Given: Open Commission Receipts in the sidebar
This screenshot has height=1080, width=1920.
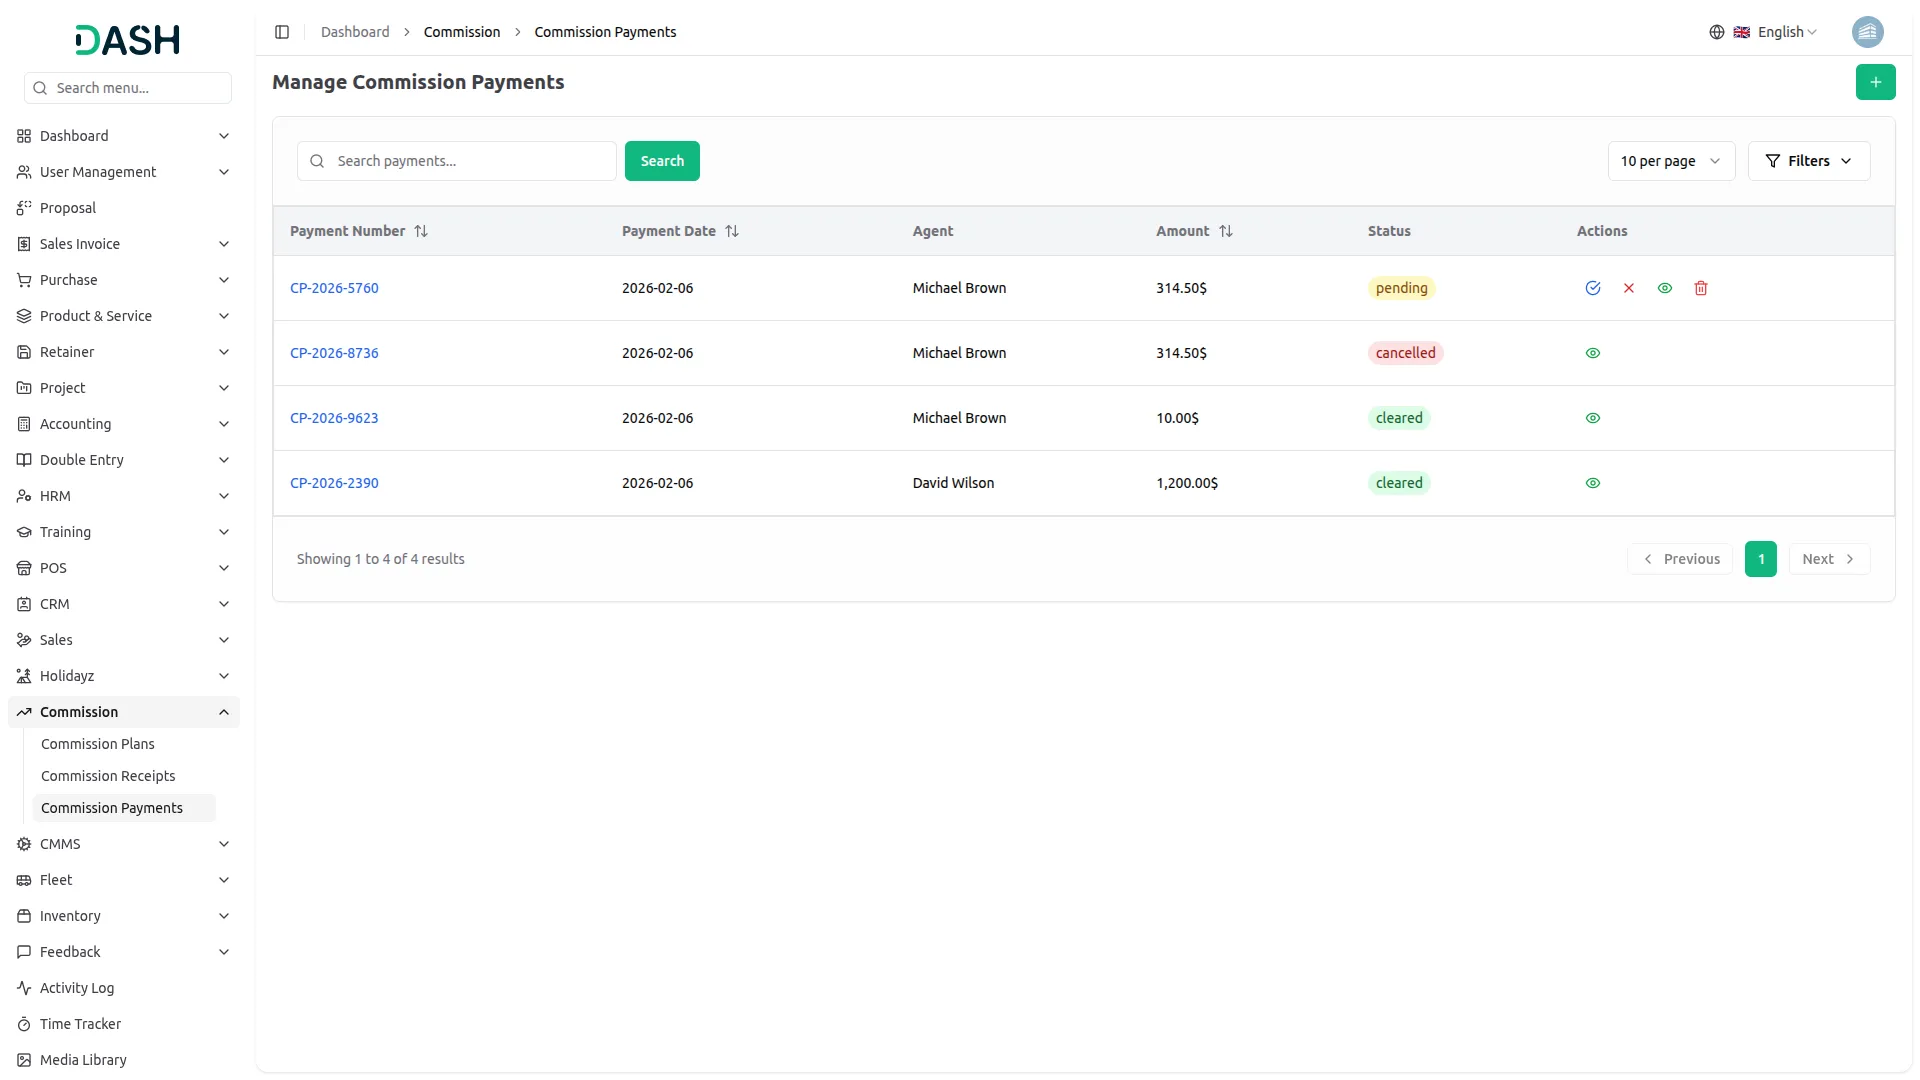Looking at the screenshot, I should [x=108, y=776].
